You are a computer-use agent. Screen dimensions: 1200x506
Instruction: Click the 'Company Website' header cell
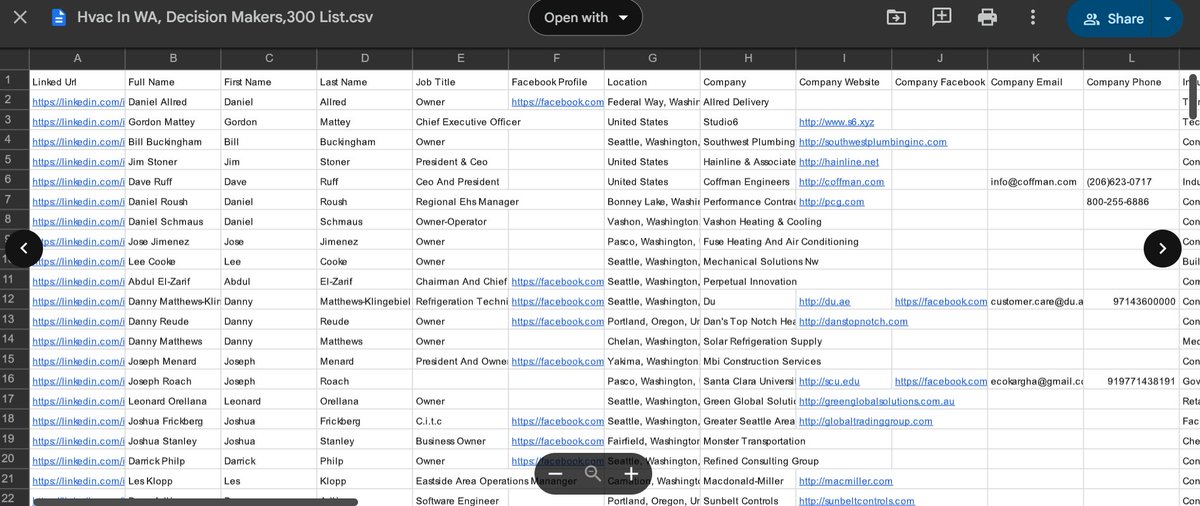[x=843, y=81]
